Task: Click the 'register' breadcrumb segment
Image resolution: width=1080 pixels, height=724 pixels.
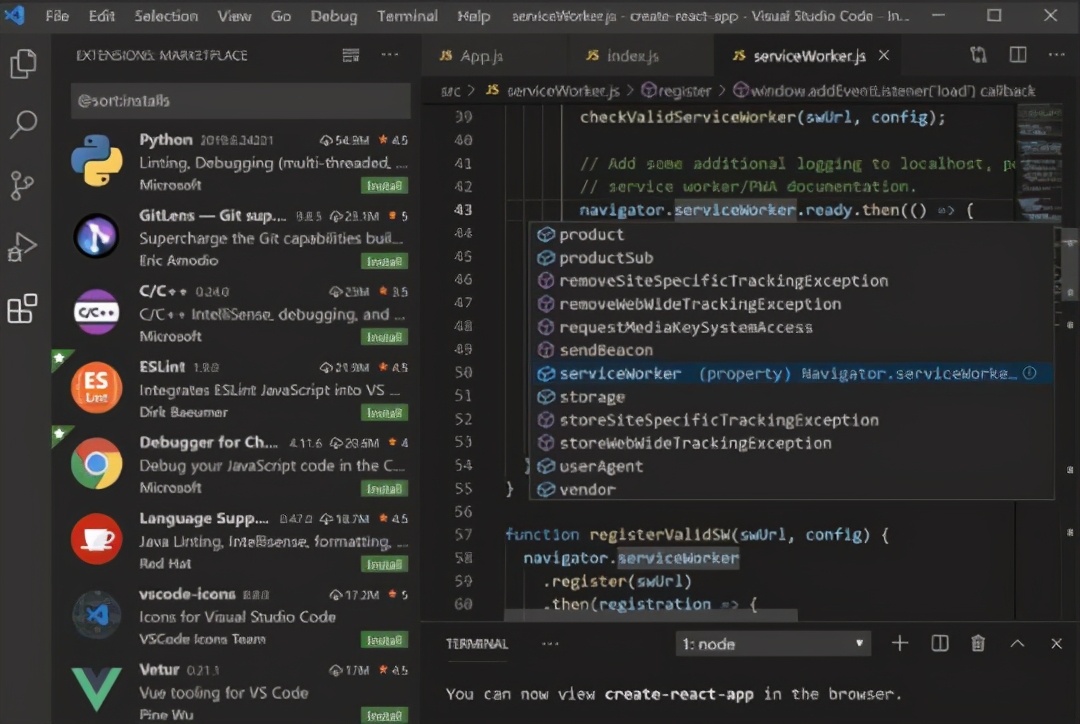Action: [676, 91]
